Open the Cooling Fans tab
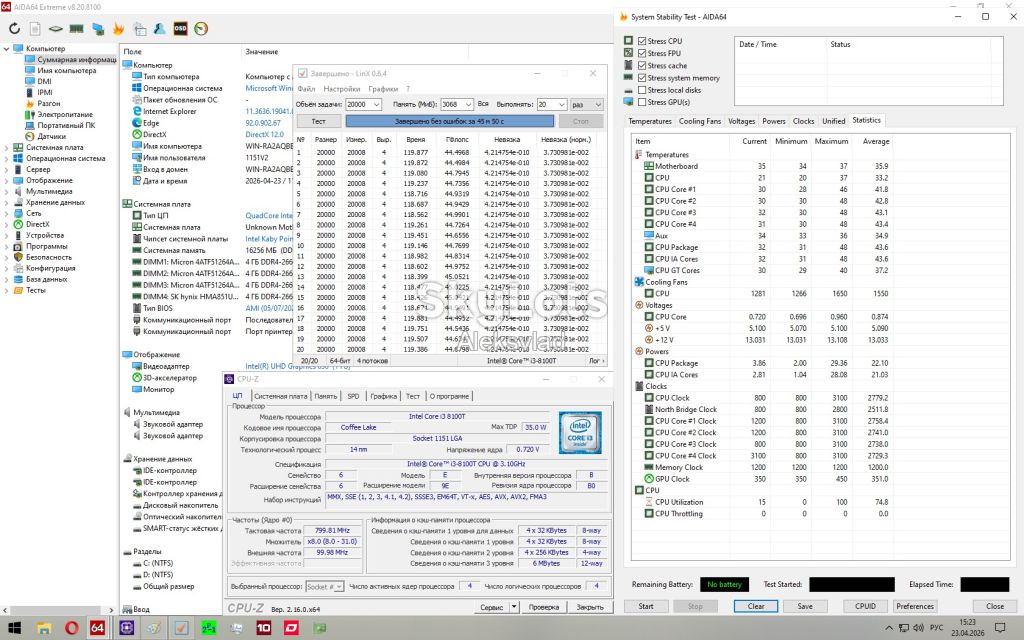Image resolution: width=1024 pixels, height=640 pixels. click(699, 121)
